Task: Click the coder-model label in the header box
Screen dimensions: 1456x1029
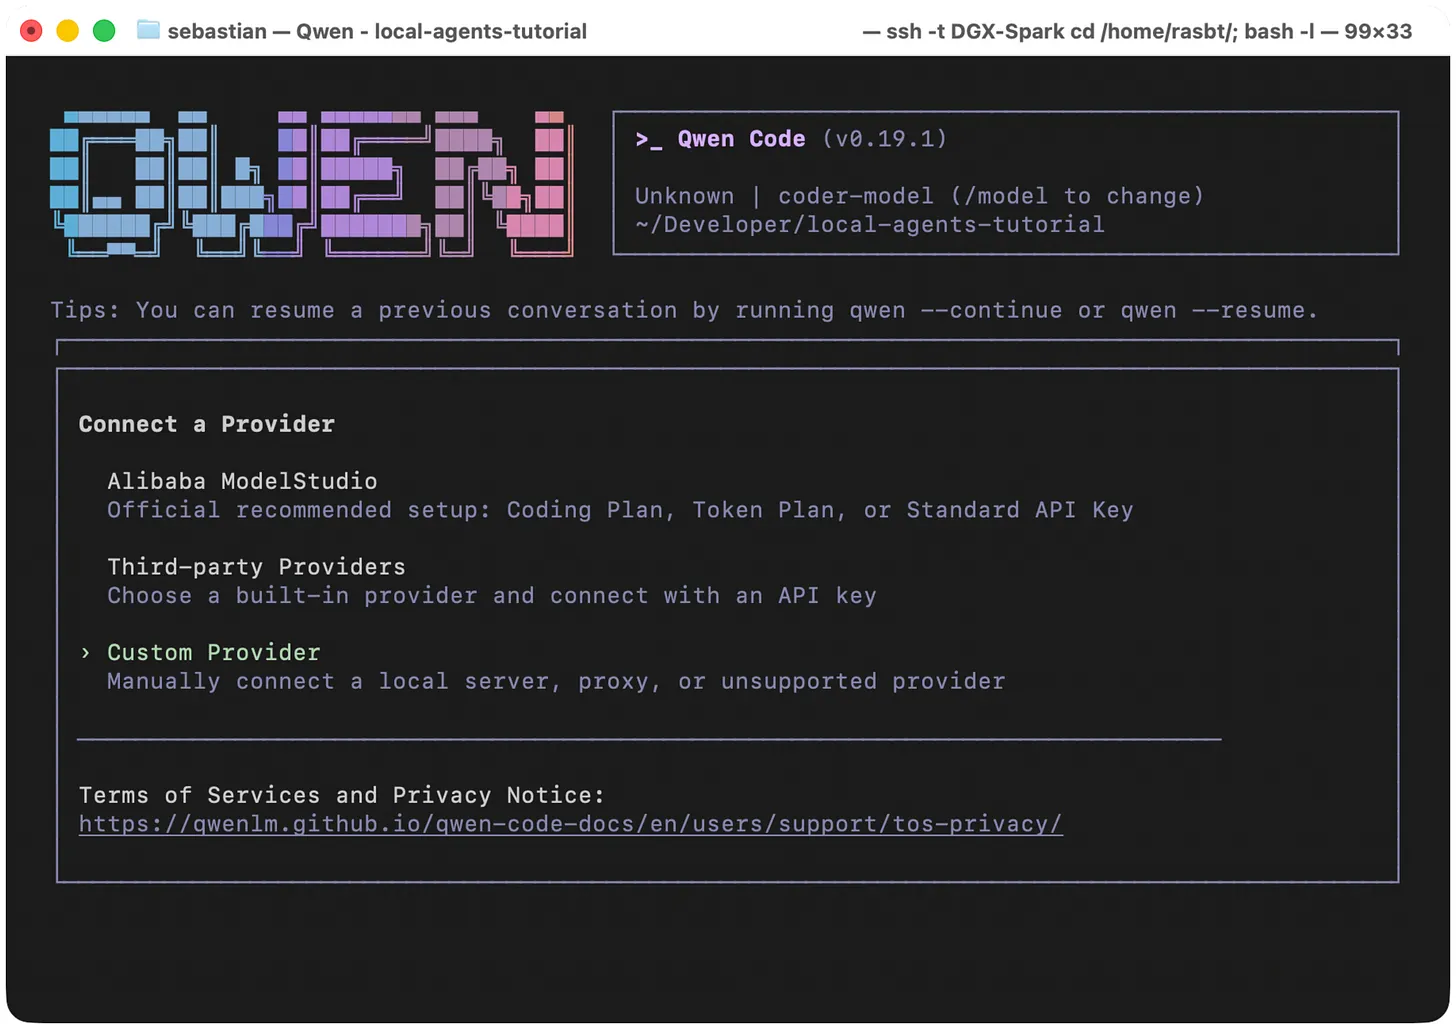Action: [856, 196]
